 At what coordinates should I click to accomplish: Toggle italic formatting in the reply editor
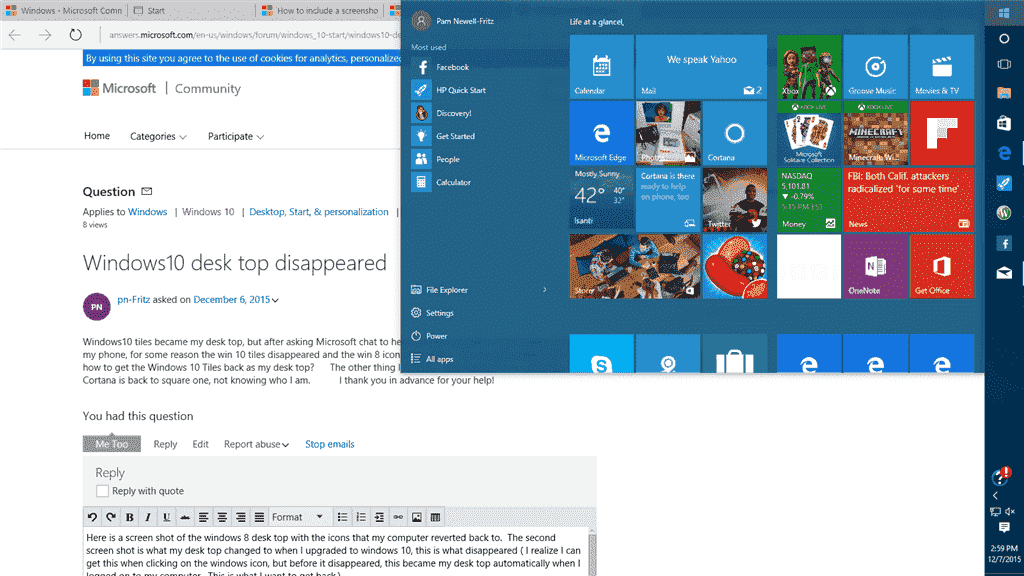pyautogui.click(x=147, y=516)
